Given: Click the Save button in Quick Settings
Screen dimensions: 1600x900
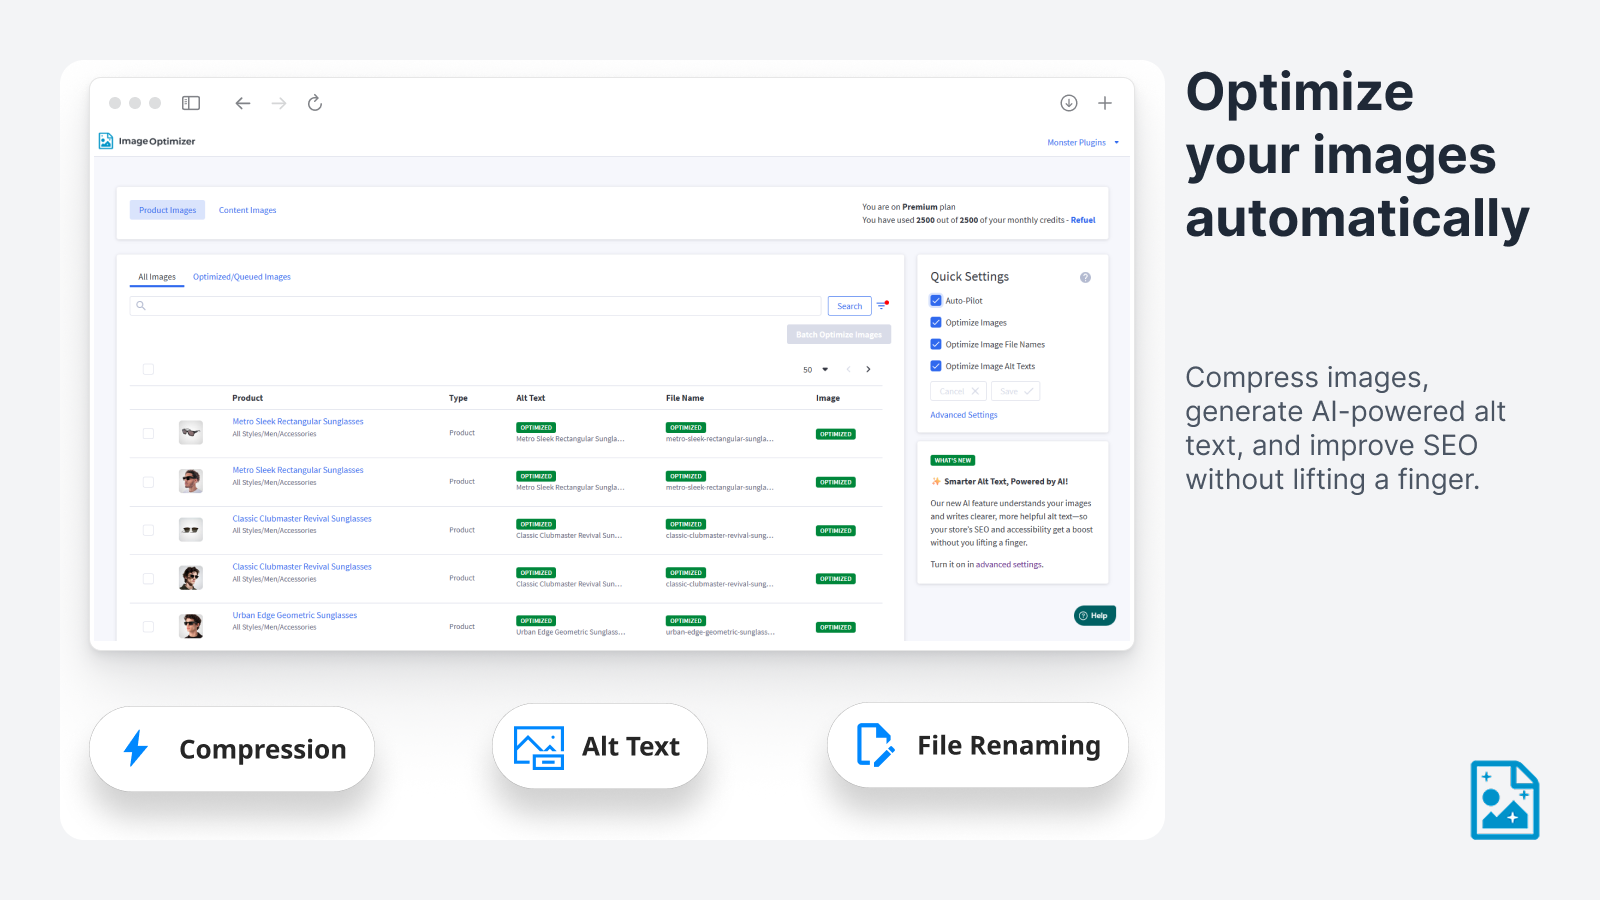Looking at the screenshot, I should [1016, 391].
